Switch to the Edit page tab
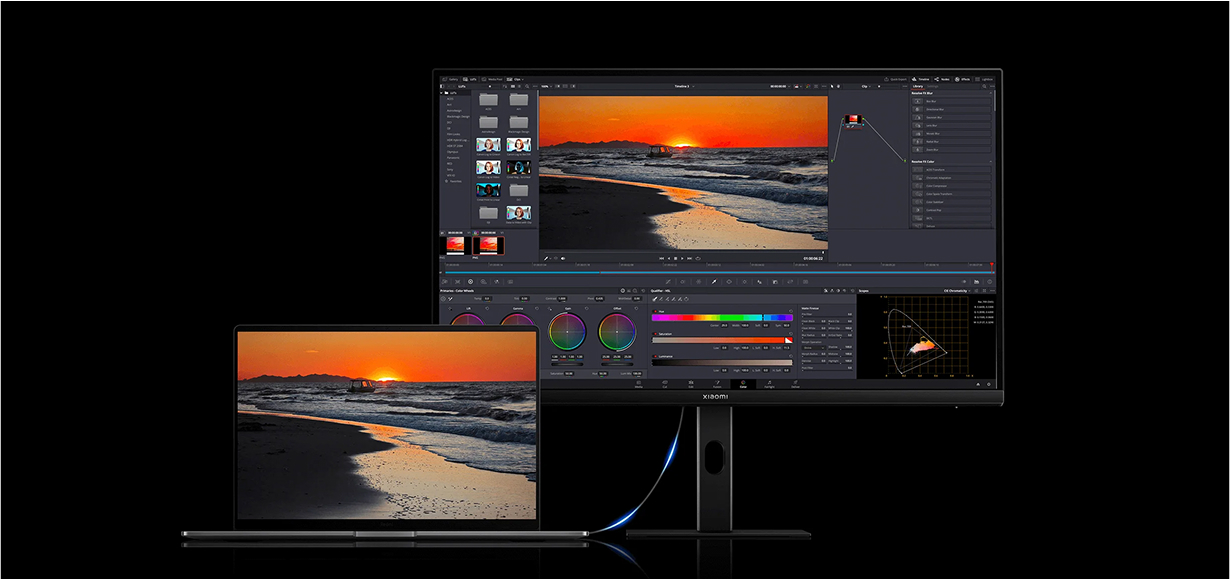The width and height of the screenshot is (1230, 580). click(691, 383)
